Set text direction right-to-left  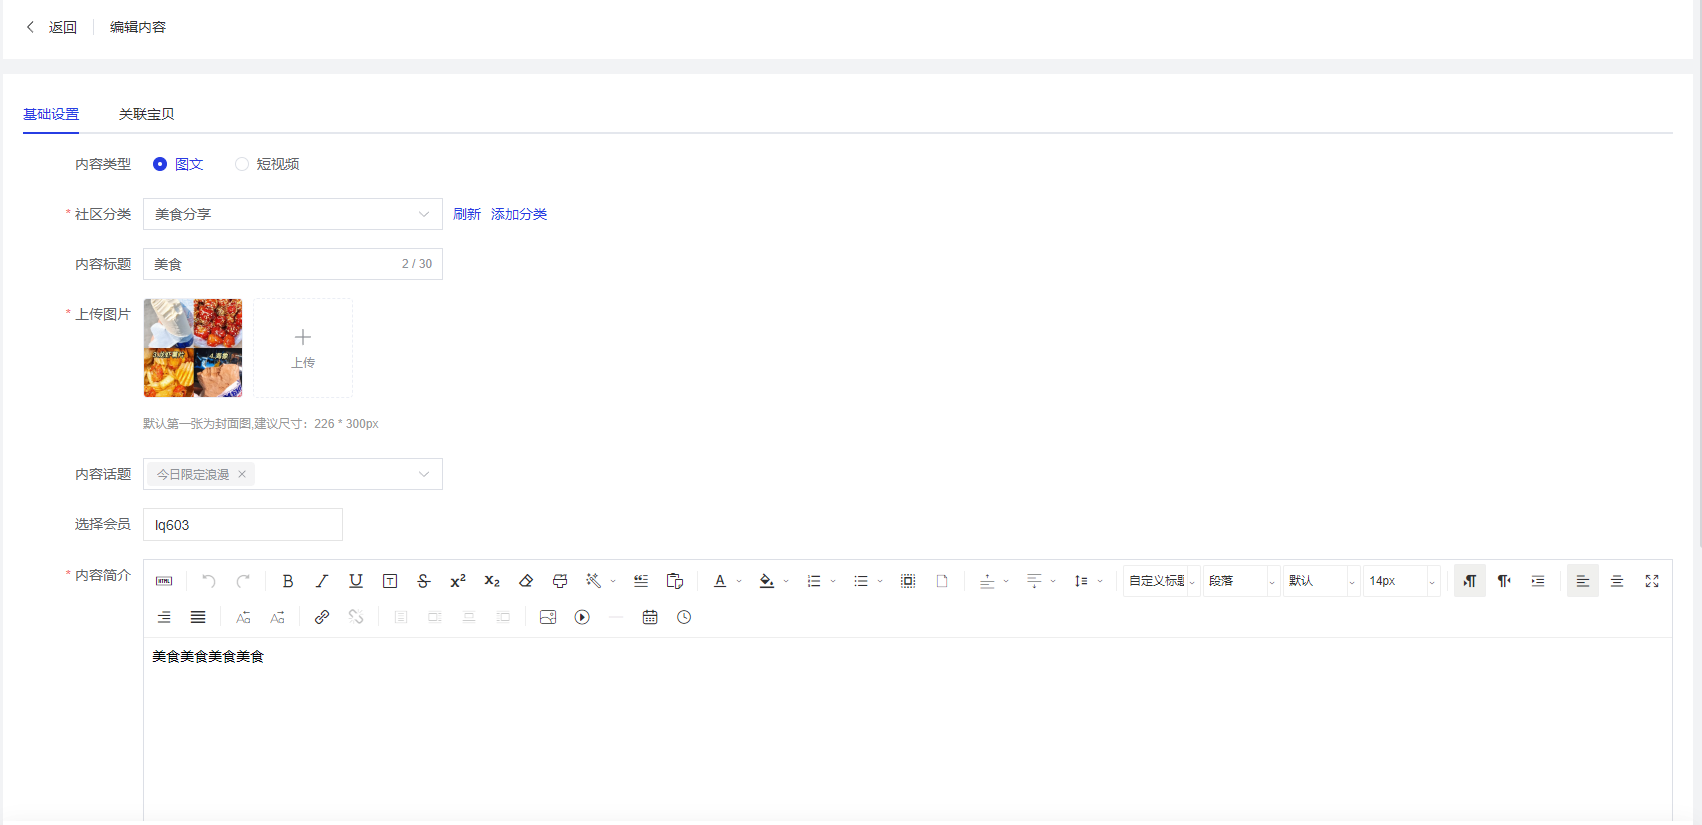point(1504,581)
